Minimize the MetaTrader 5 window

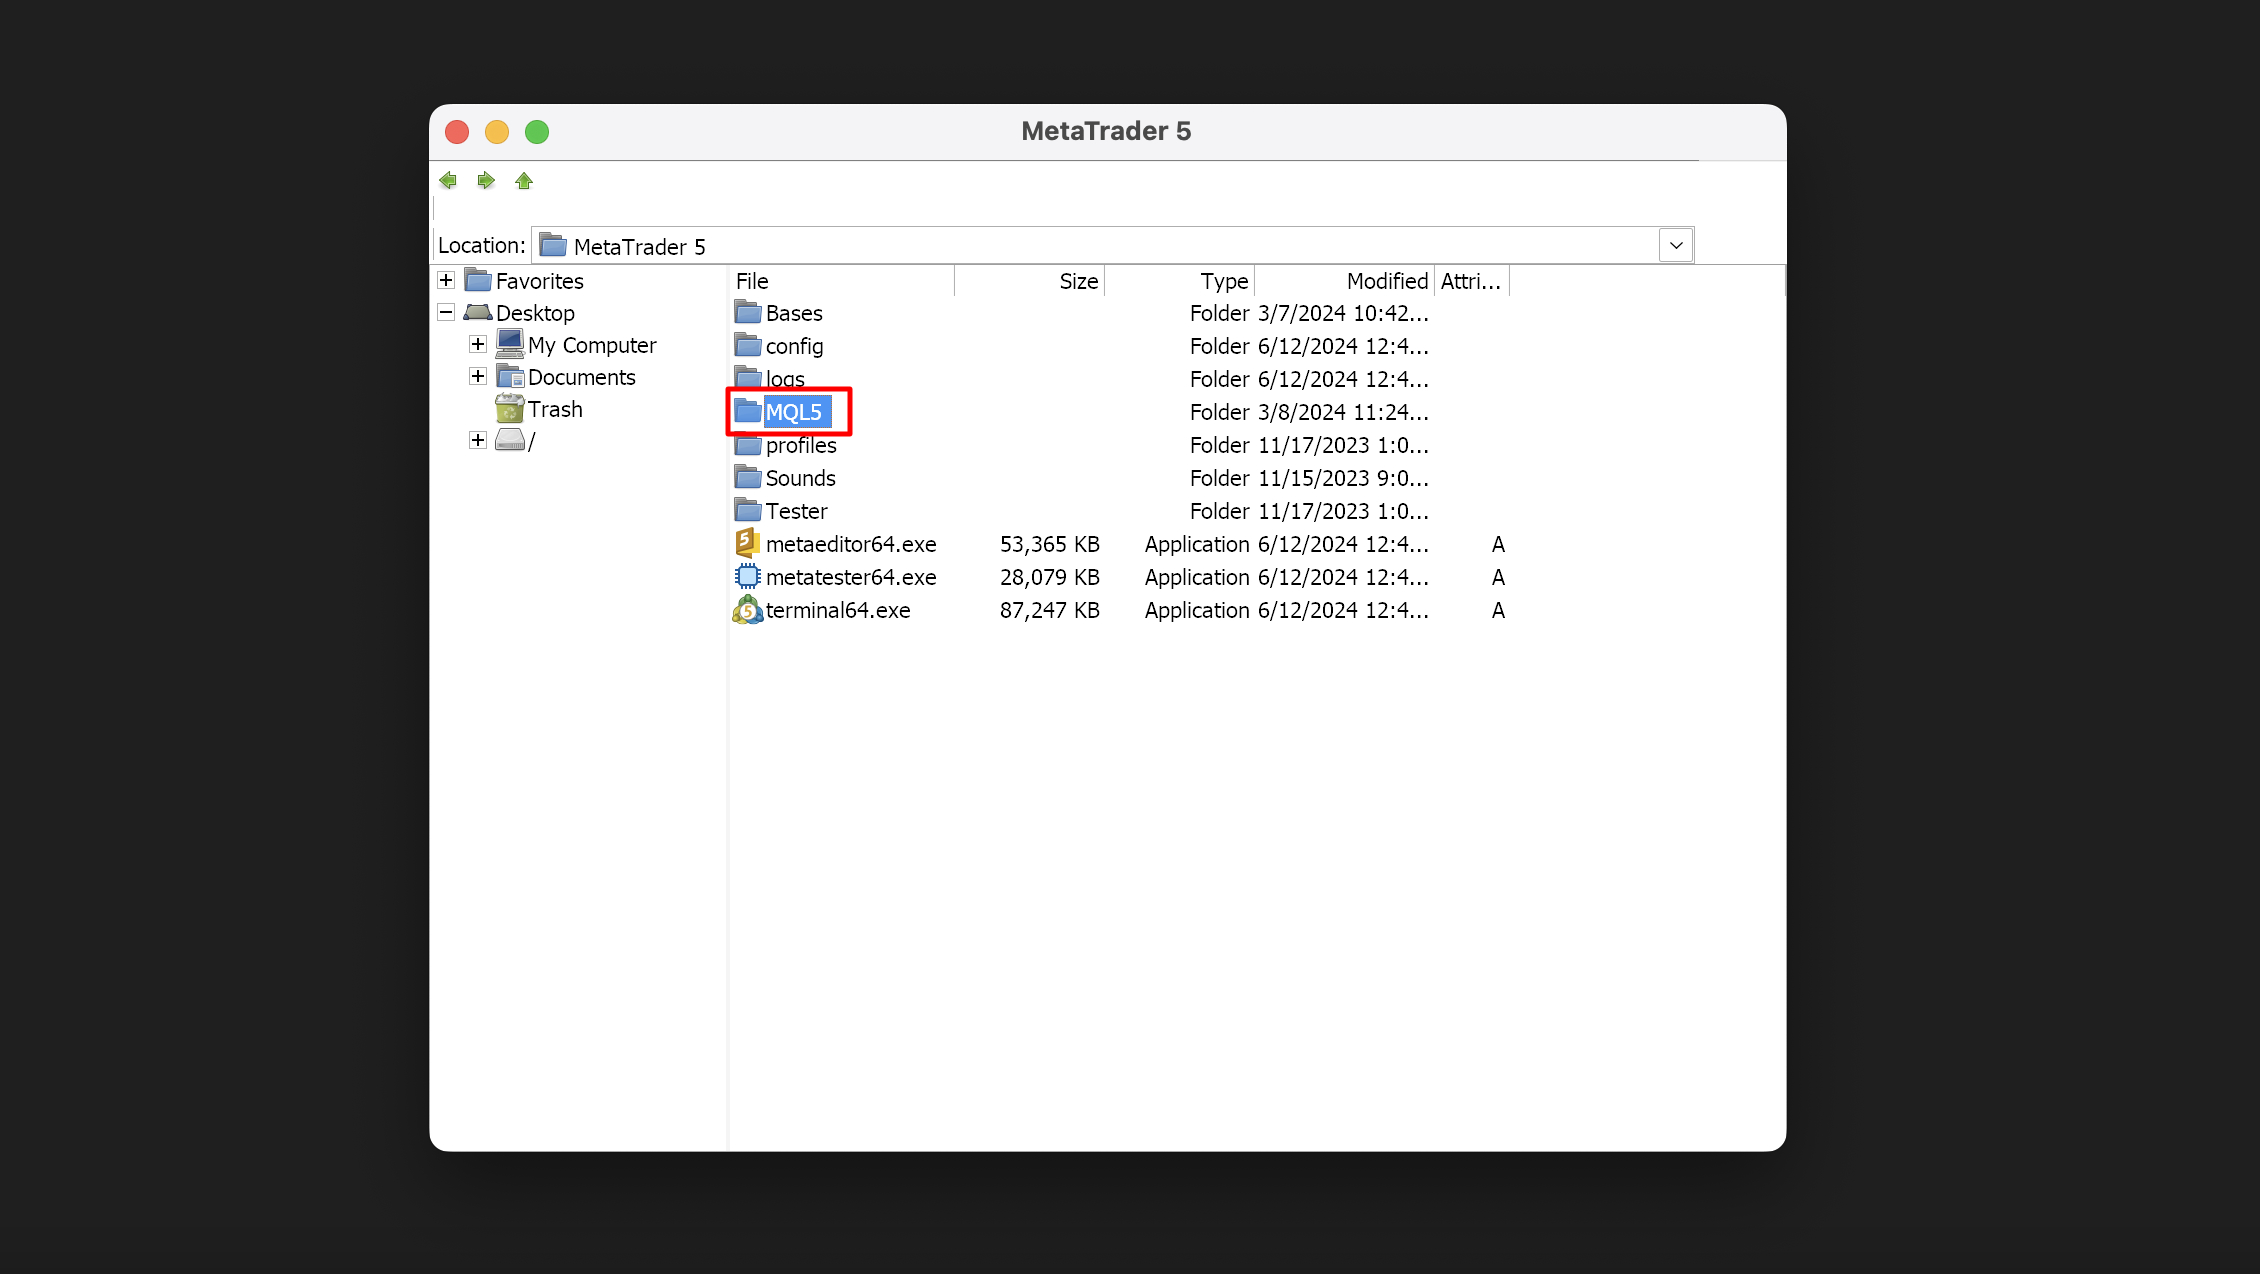(x=497, y=132)
